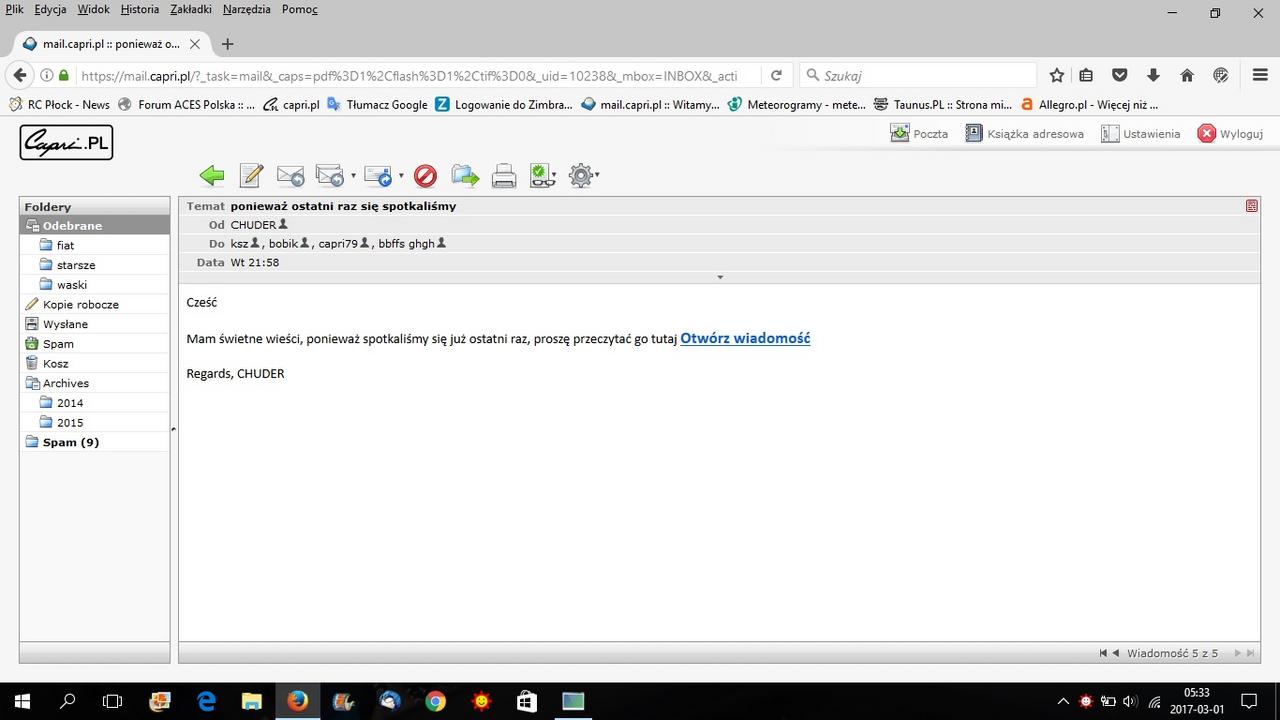Open Ustawienia settings

coord(1140,133)
